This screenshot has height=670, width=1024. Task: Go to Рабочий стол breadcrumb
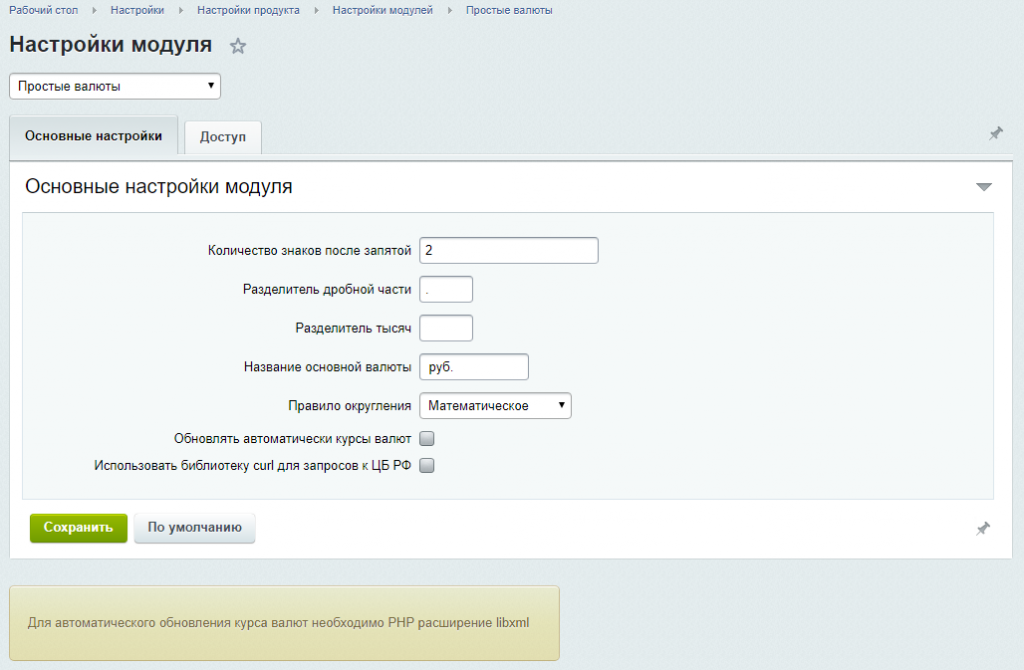tap(43, 10)
